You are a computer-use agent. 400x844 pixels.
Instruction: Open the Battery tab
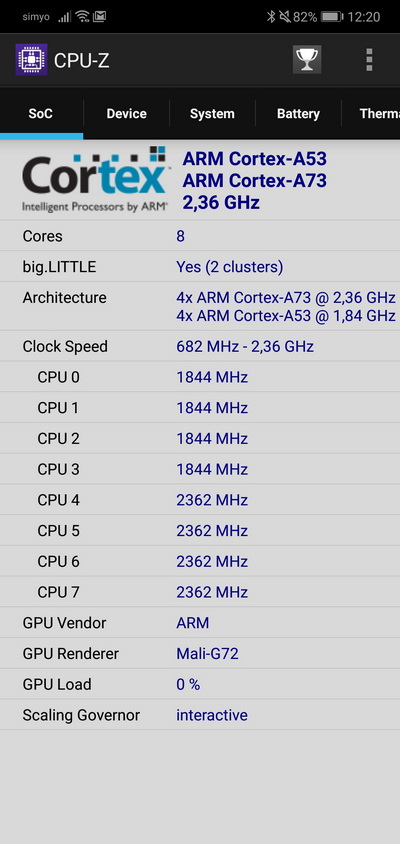pos(298,114)
